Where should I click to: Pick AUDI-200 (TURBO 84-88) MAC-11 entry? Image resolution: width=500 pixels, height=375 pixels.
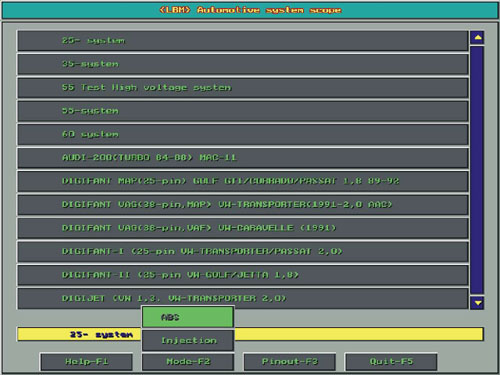click(243, 158)
